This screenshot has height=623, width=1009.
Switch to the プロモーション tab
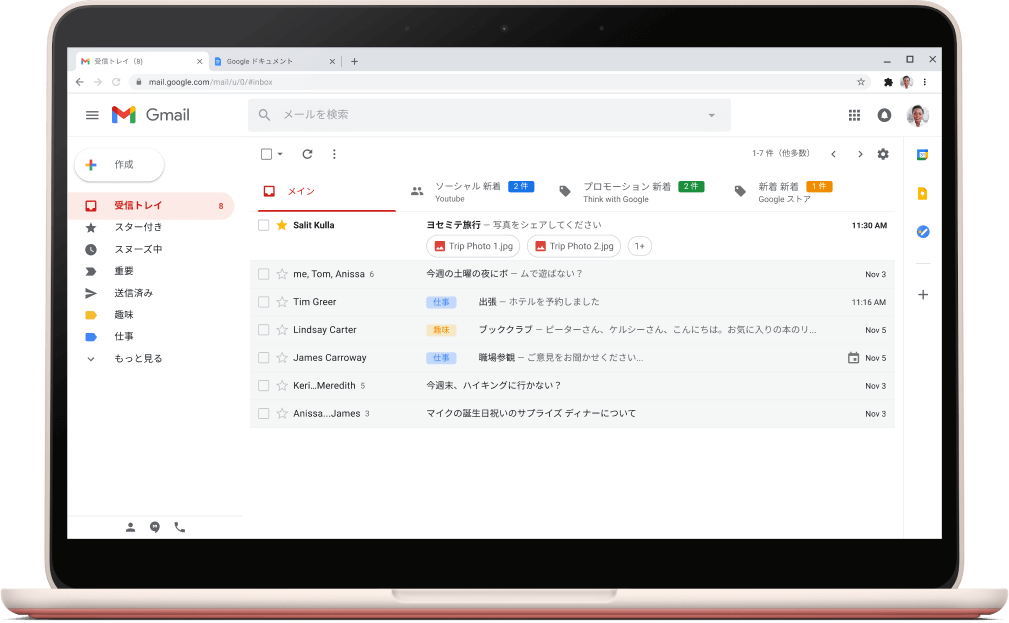tap(627, 191)
